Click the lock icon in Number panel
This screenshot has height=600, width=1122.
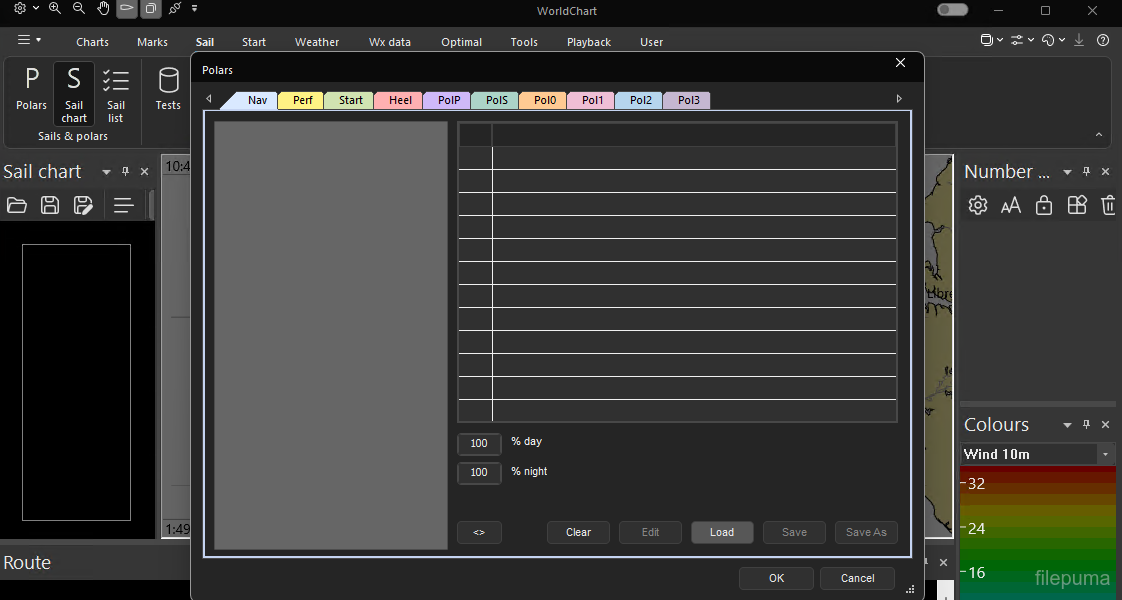tap(1044, 206)
